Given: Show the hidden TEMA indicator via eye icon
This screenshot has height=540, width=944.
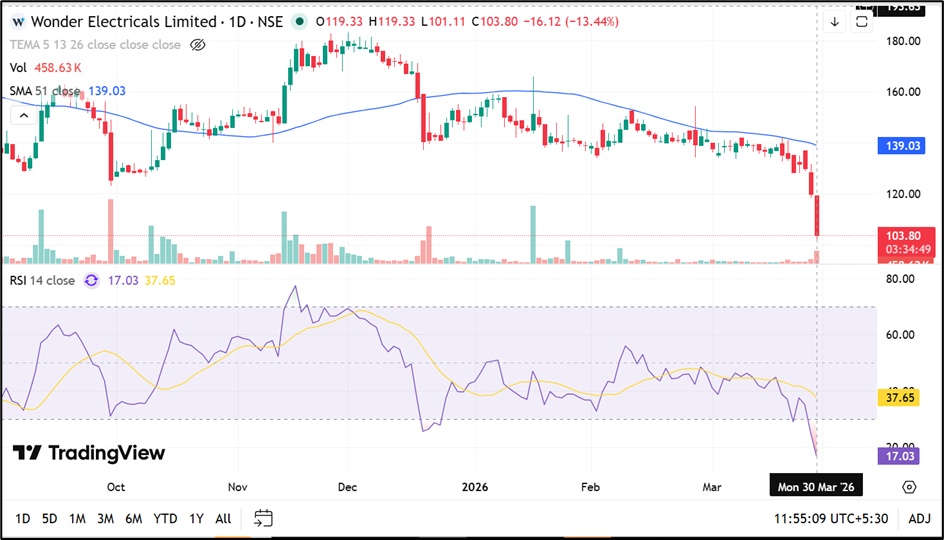Looking at the screenshot, I should (x=198, y=45).
